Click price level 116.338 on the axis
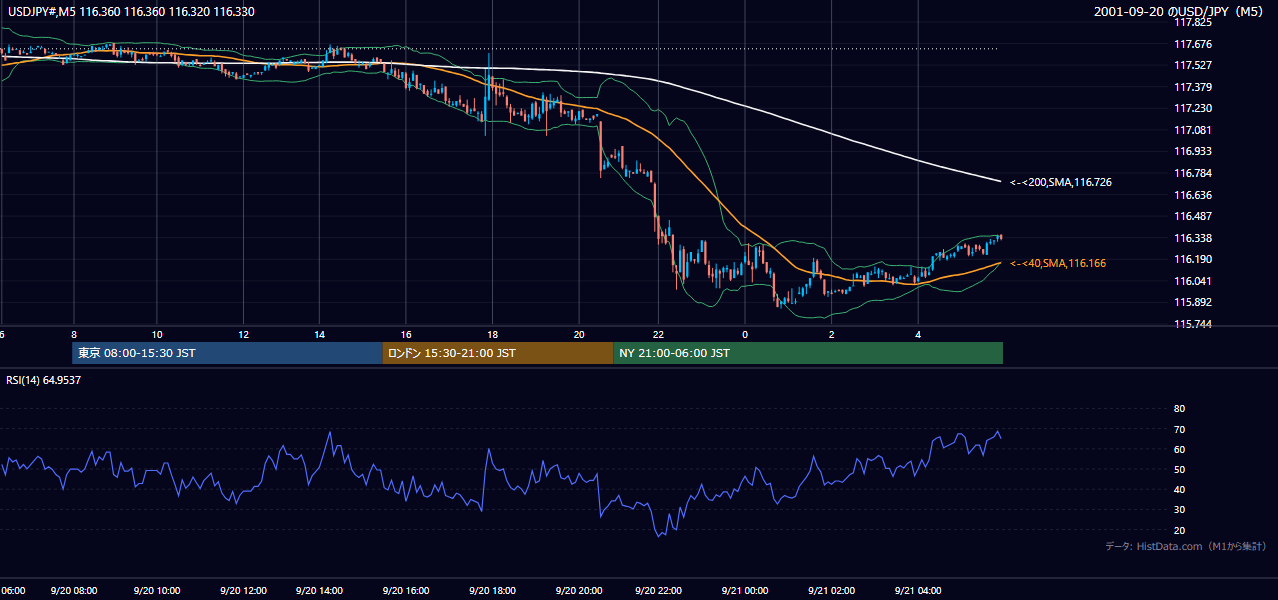The width and height of the screenshot is (1278, 600). click(x=1192, y=238)
